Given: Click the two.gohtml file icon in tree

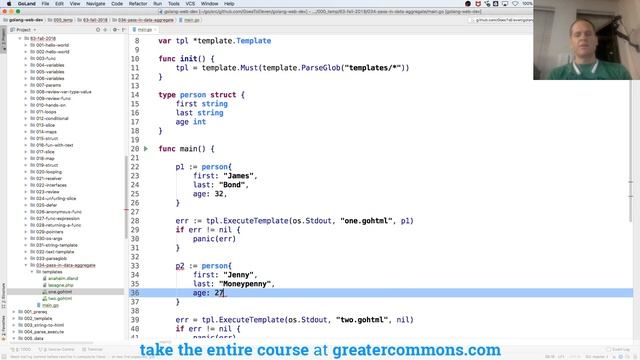Looking at the screenshot, I should point(44,298).
